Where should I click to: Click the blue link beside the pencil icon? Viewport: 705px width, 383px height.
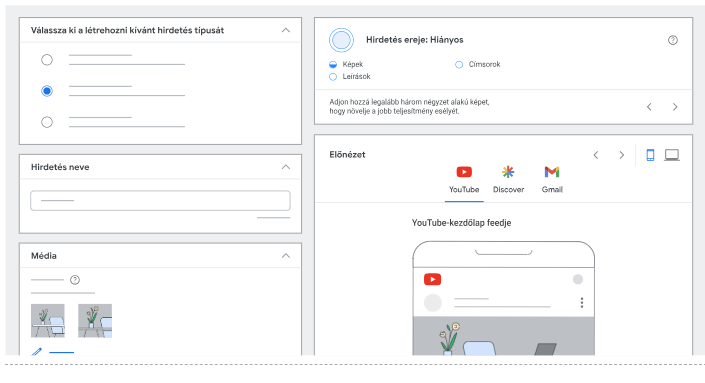pyautogui.click(x=61, y=352)
